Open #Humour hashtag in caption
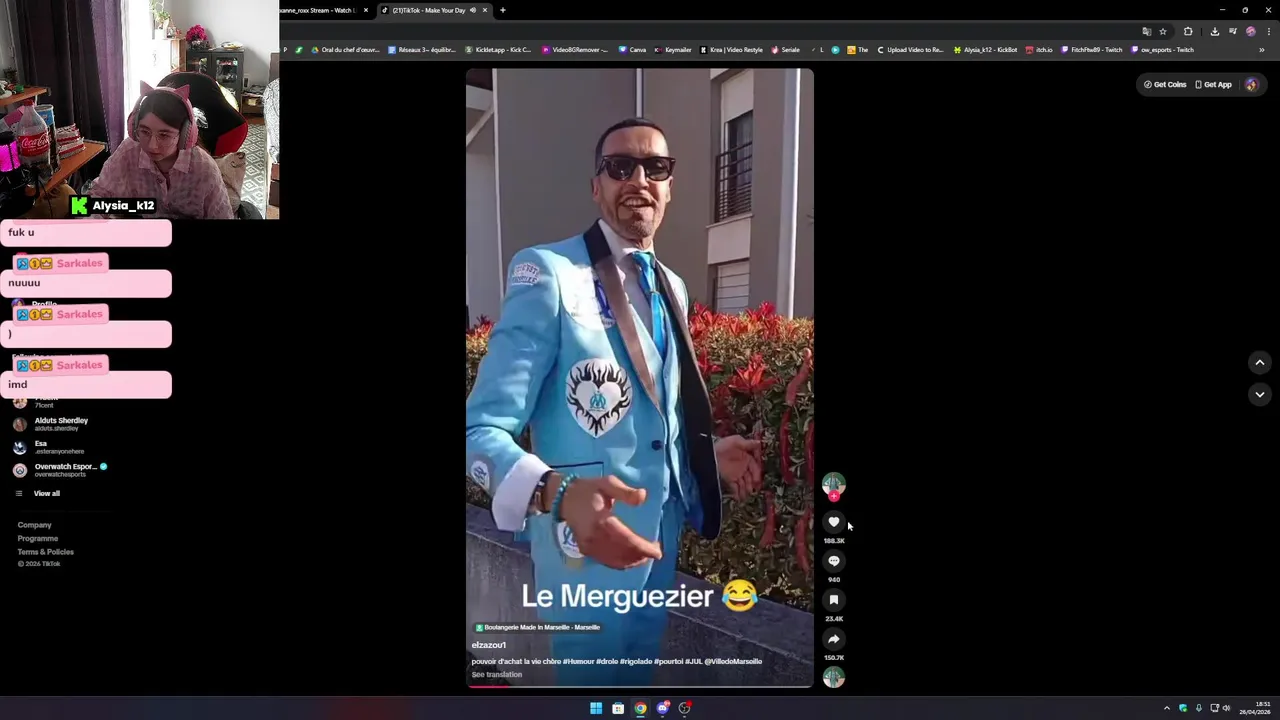The image size is (1280, 720). point(579,661)
